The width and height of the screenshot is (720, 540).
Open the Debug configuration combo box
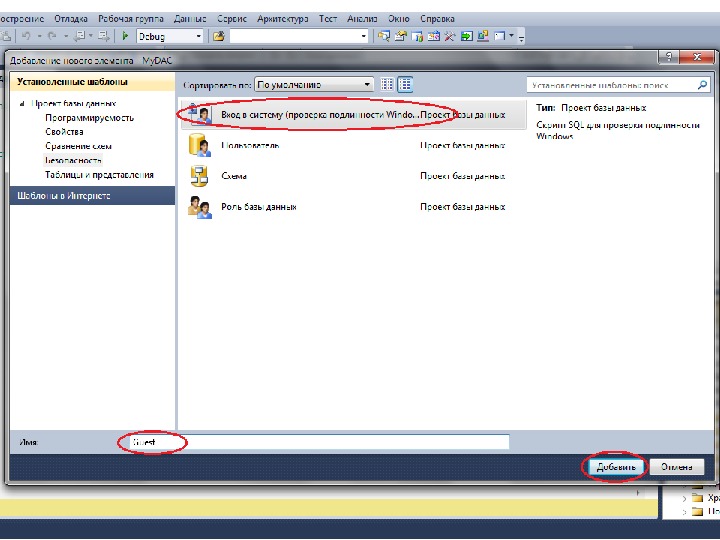(170, 36)
